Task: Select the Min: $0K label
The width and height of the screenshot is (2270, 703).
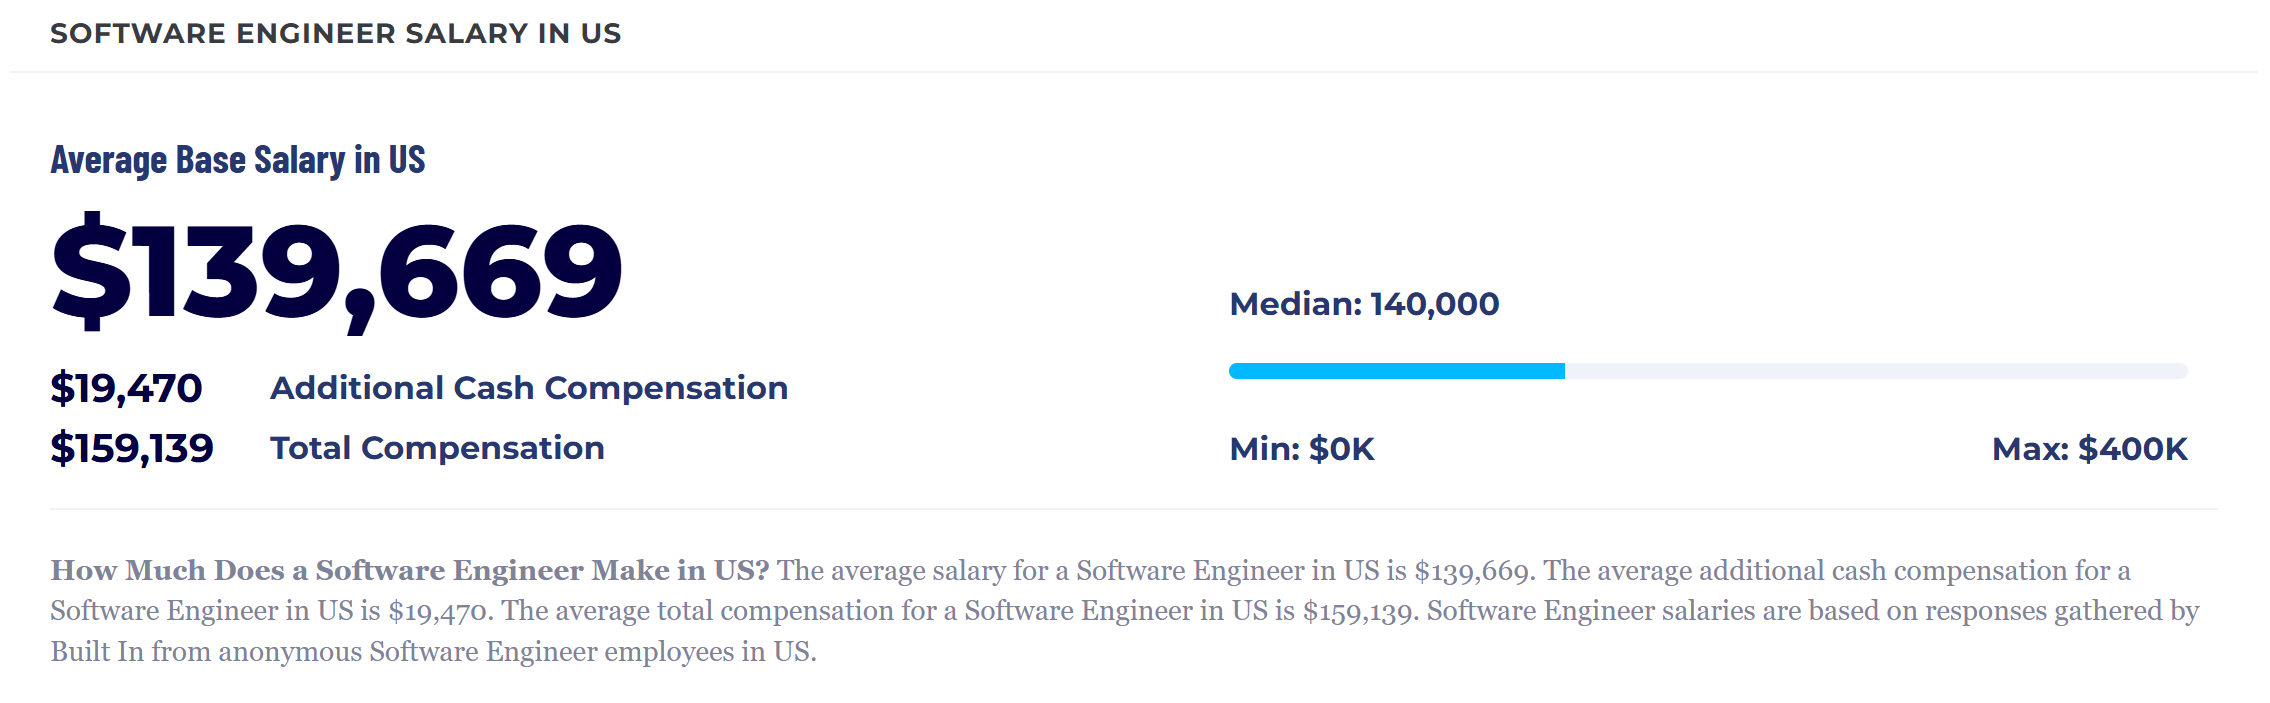Action: (x=1302, y=449)
